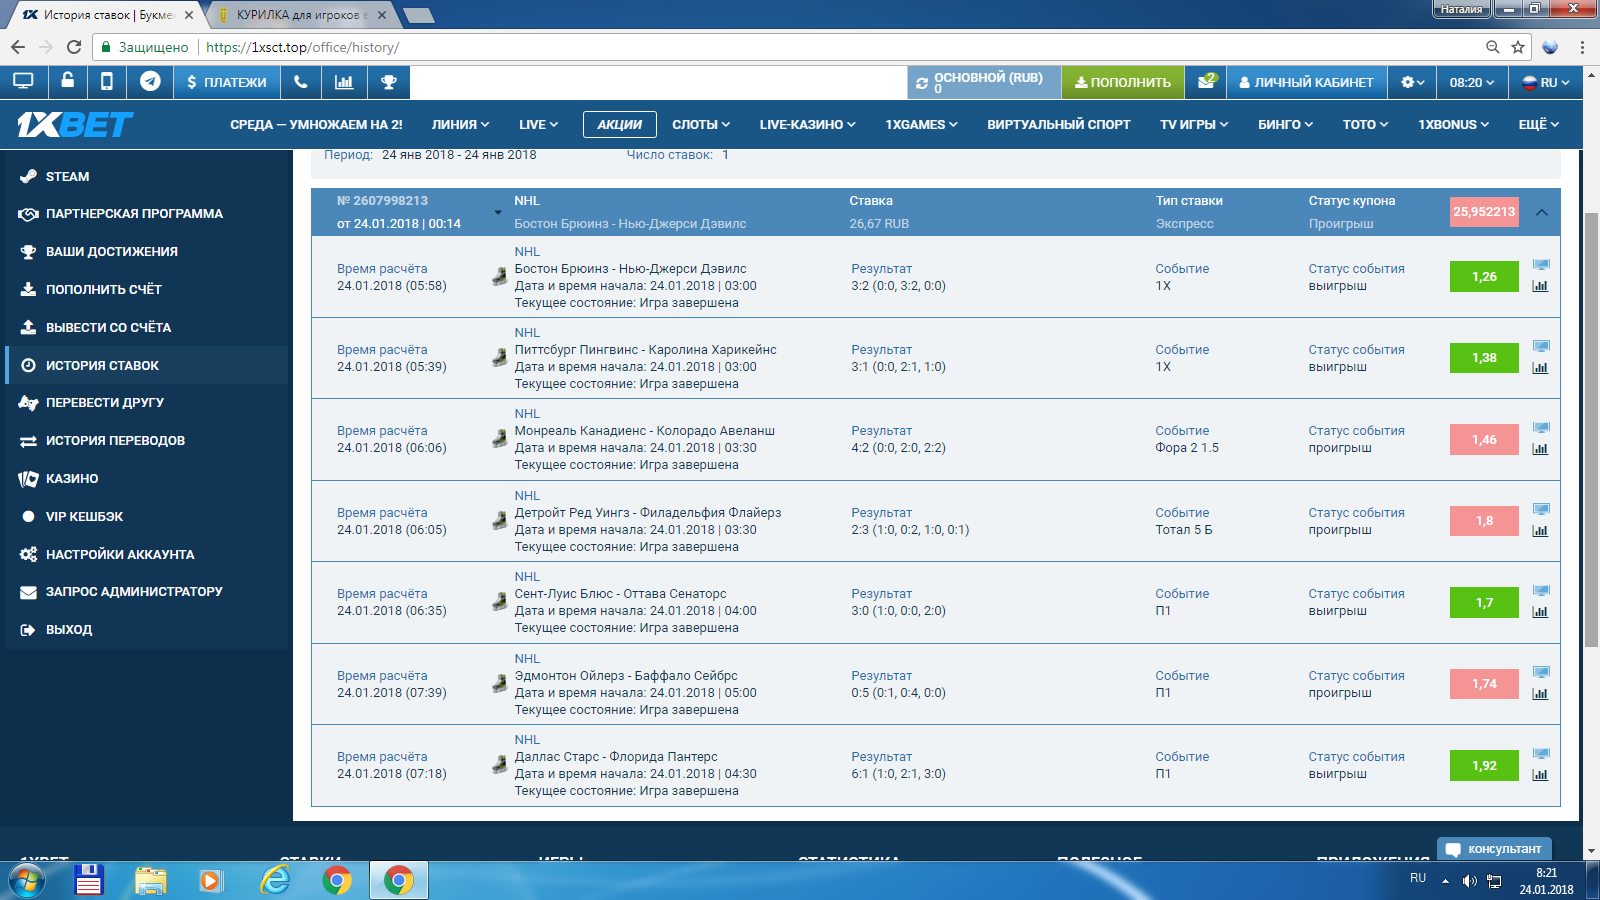Click the Telegram icon in top toolbar

(150, 82)
